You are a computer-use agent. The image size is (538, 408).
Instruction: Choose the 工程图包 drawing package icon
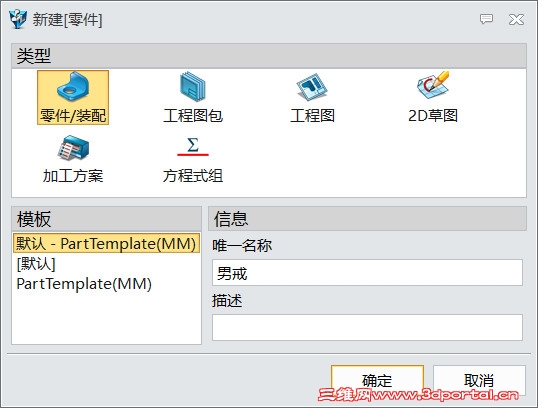coord(192,86)
